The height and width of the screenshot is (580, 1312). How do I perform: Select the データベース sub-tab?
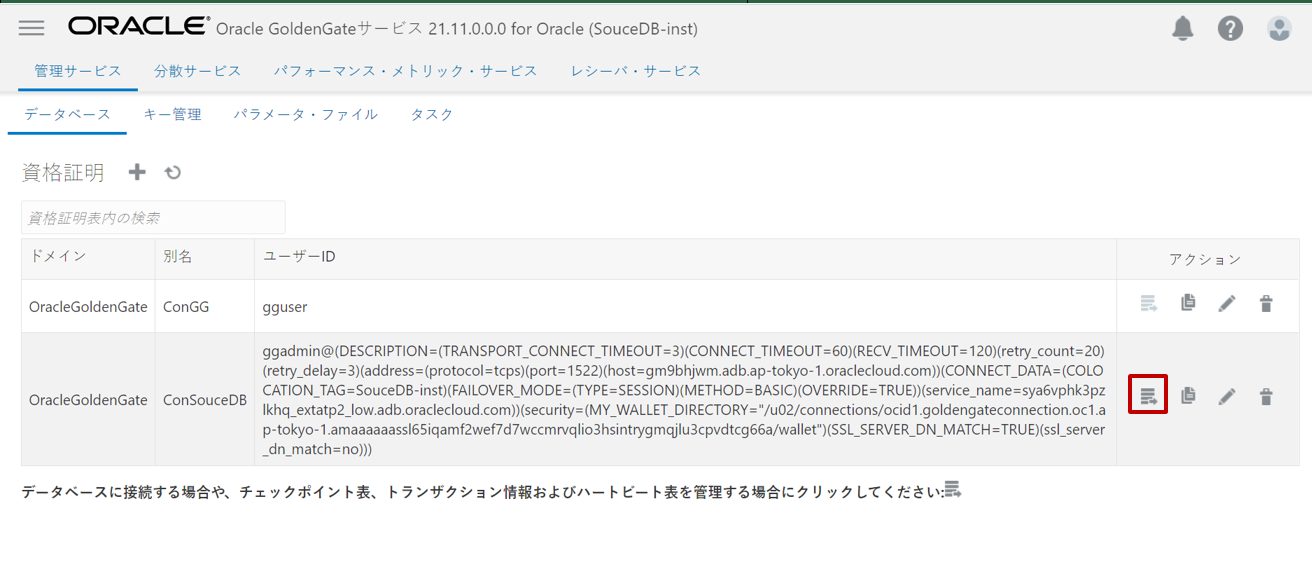pos(68,114)
